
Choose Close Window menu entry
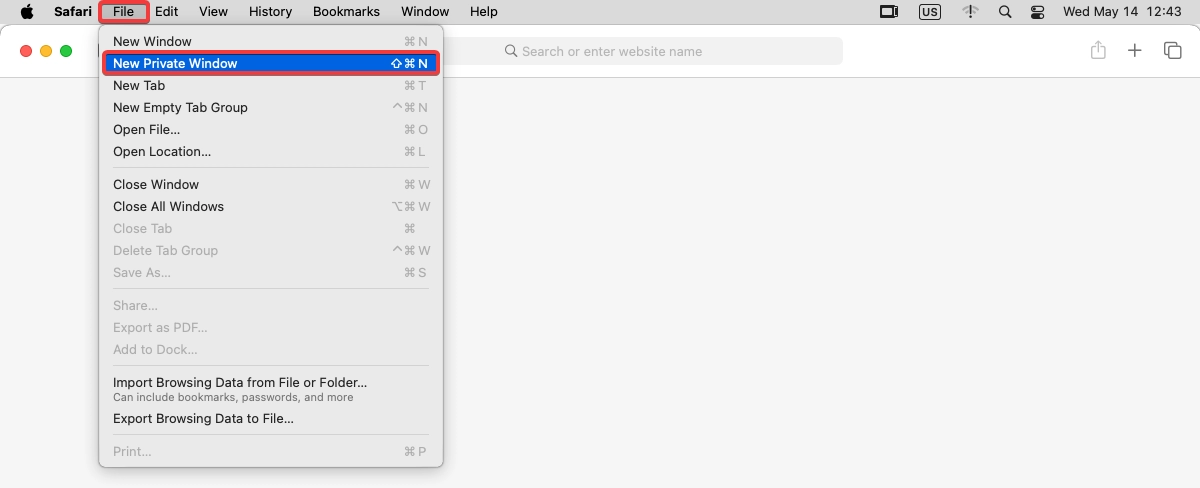point(270,184)
